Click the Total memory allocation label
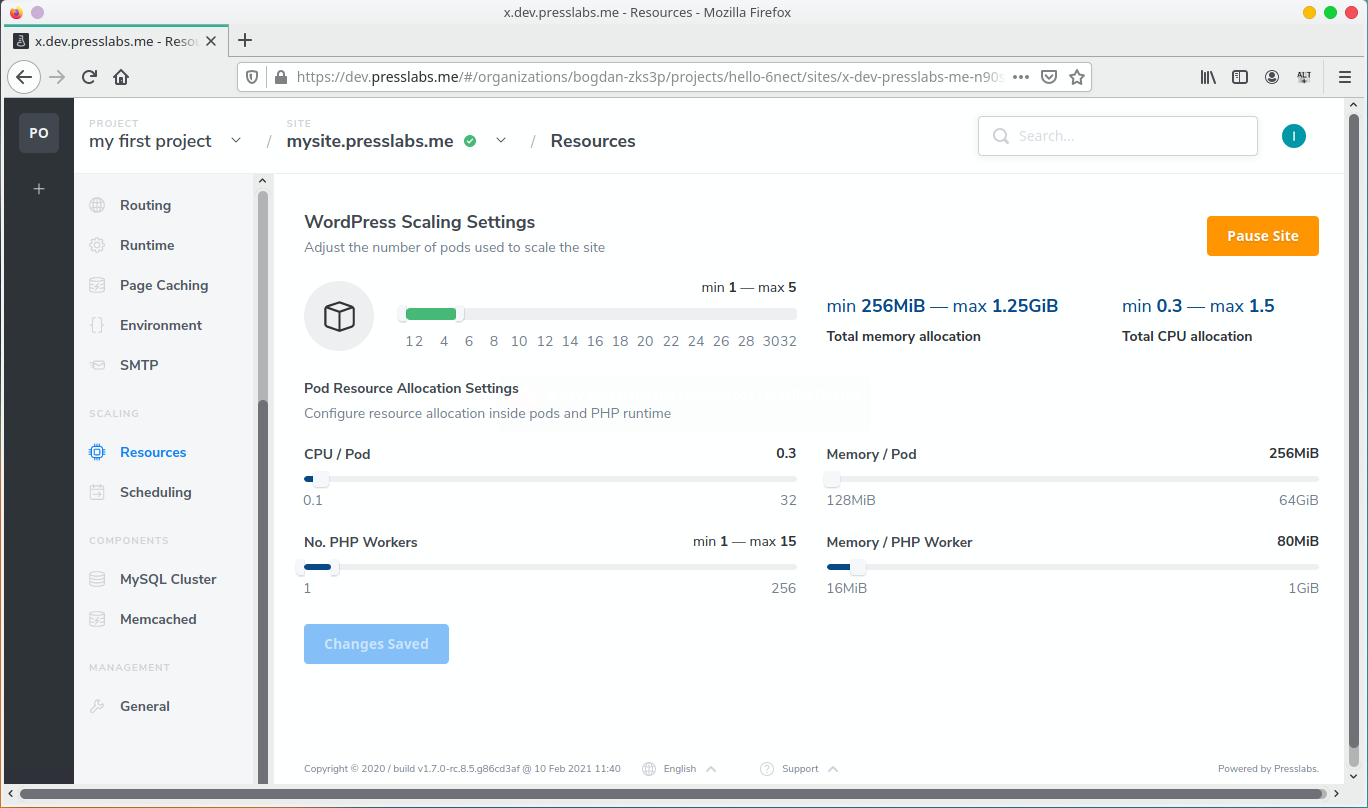This screenshot has width=1368, height=808. point(903,336)
